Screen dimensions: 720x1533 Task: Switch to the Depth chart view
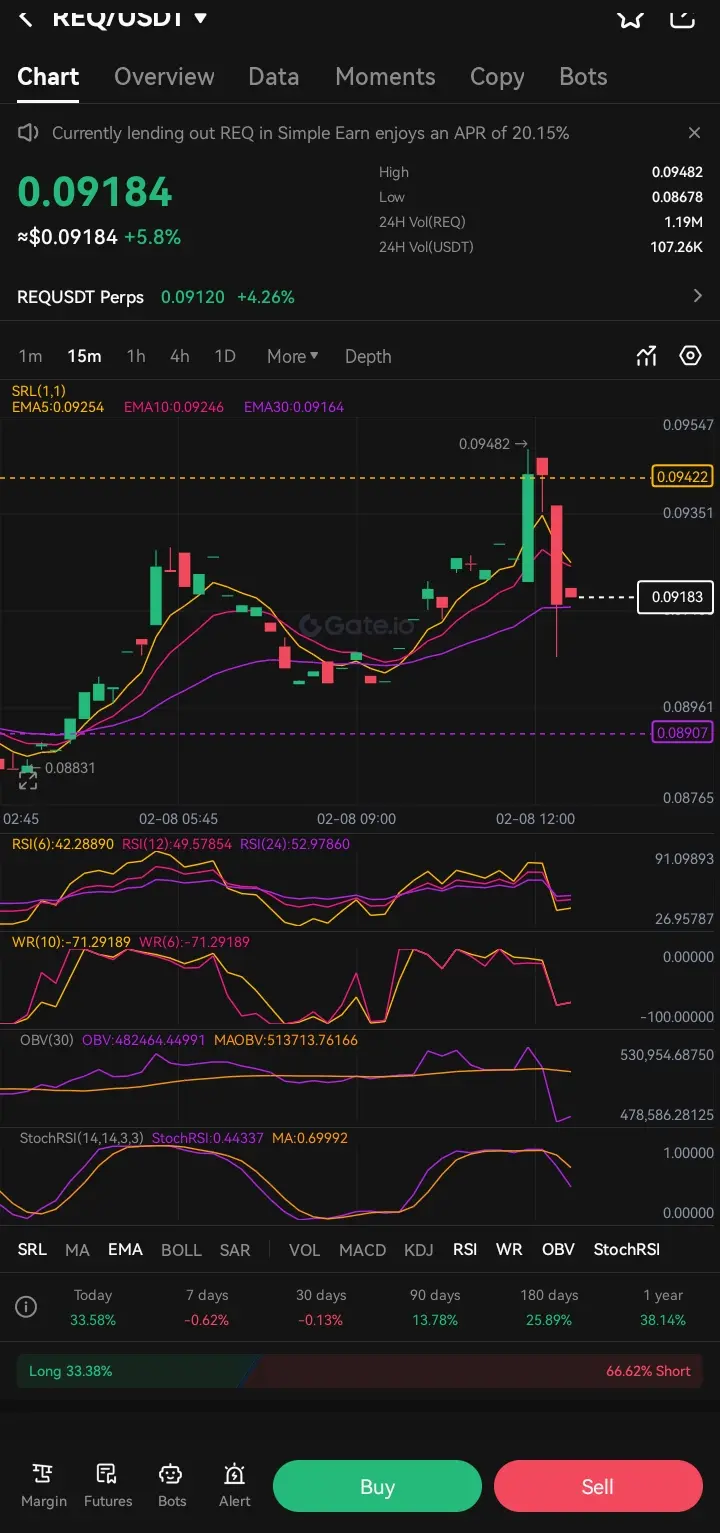click(x=368, y=356)
